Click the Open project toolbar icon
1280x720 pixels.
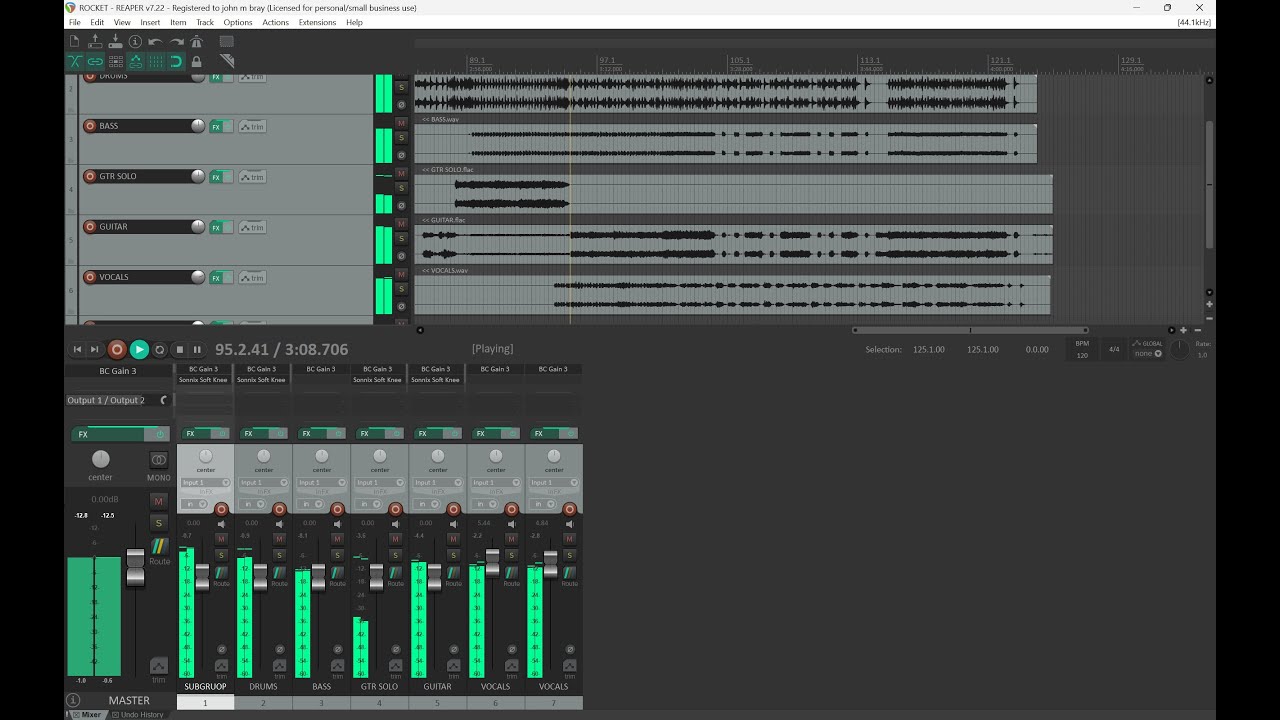(95, 41)
